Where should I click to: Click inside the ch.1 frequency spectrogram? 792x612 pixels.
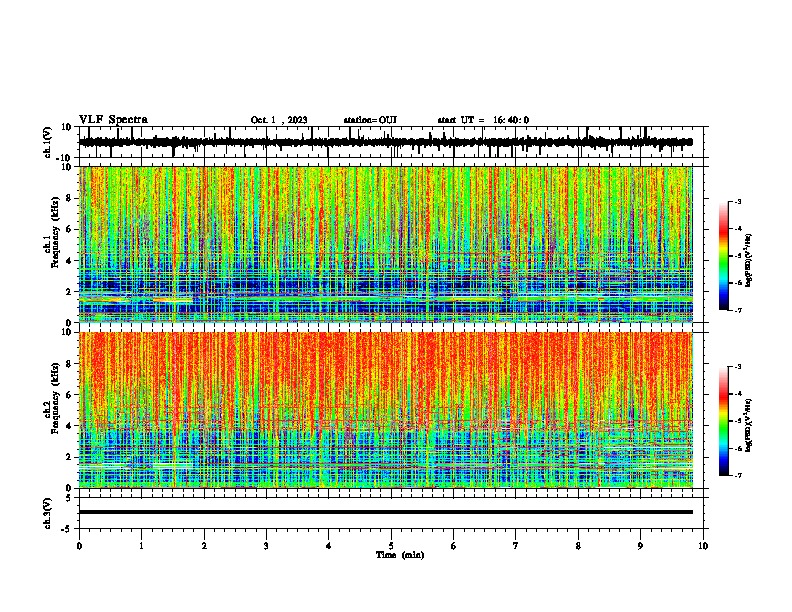coord(386,244)
